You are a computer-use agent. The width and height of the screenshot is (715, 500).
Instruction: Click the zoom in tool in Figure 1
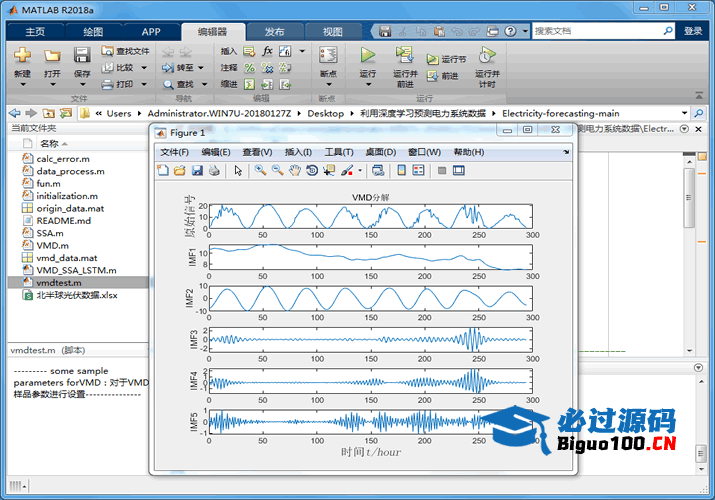coord(260,171)
